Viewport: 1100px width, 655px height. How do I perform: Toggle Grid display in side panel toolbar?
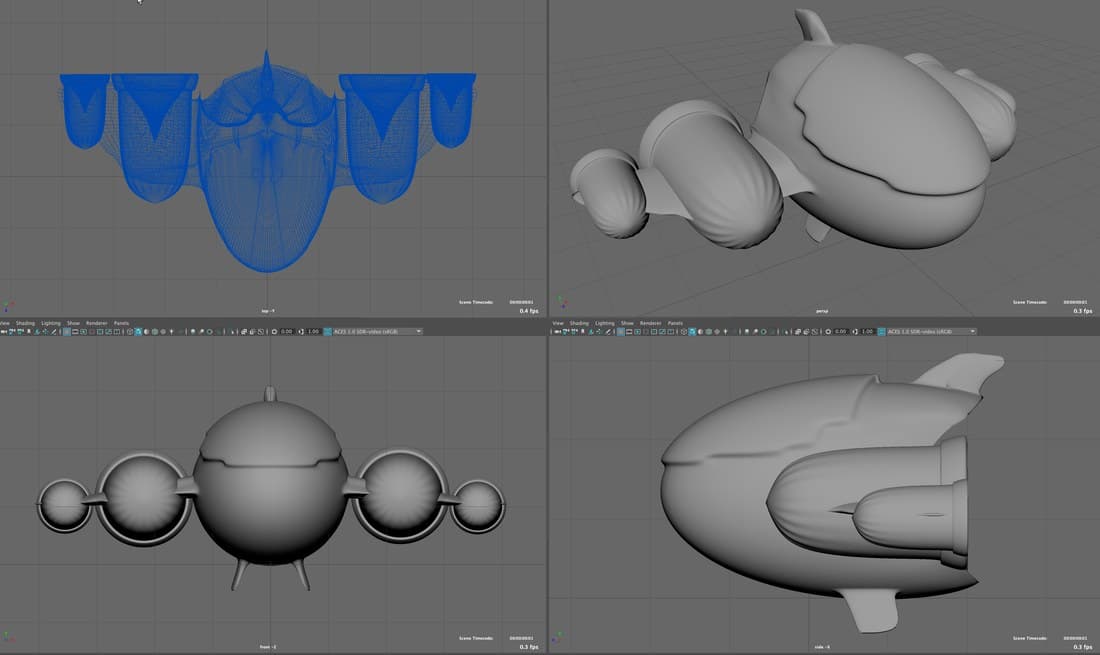pyautogui.click(x=620, y=332)
